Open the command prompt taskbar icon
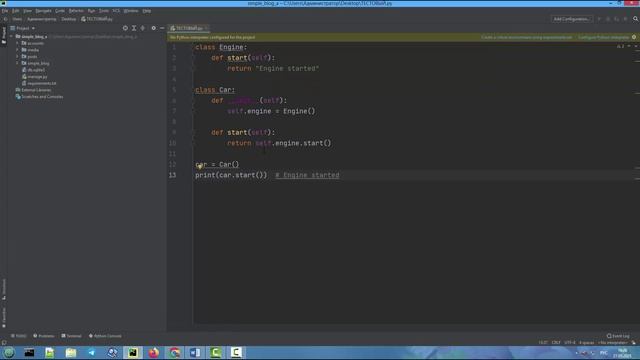 click(x=29, y=352)
